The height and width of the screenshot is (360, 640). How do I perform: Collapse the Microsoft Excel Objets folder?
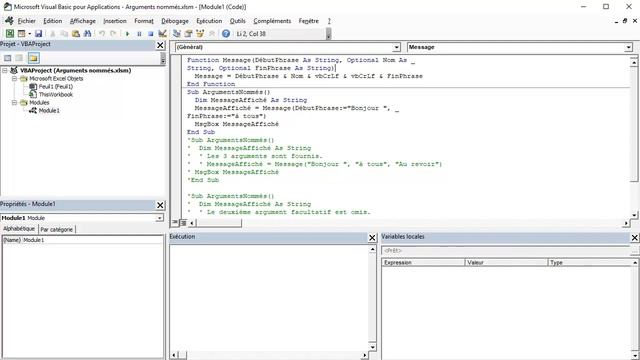coord(14,78)
